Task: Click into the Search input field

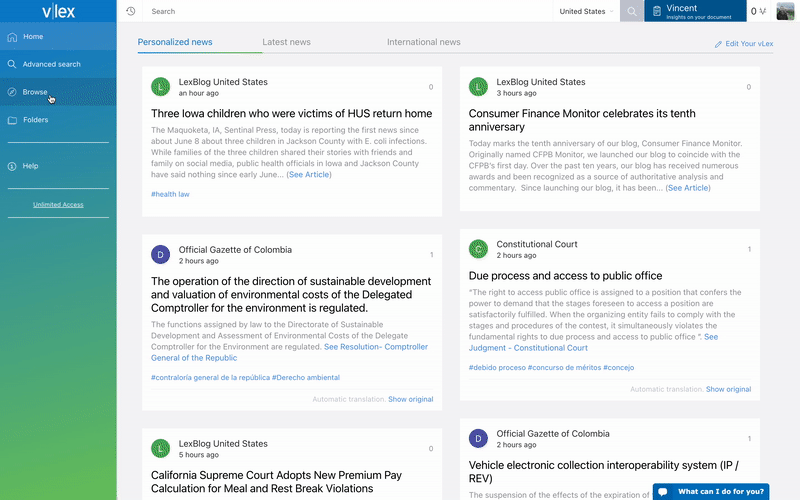Action: click(x=349, y=11)
